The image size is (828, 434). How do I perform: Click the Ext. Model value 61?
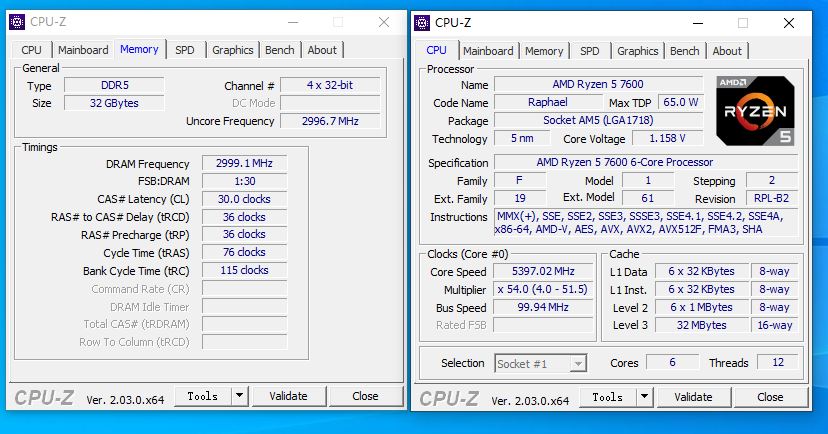pyautogui.click(x=648, y=199)
